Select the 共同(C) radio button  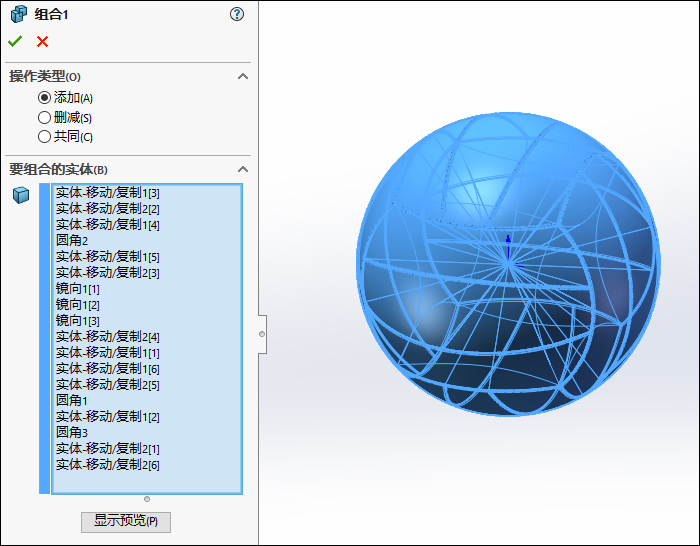44,136
